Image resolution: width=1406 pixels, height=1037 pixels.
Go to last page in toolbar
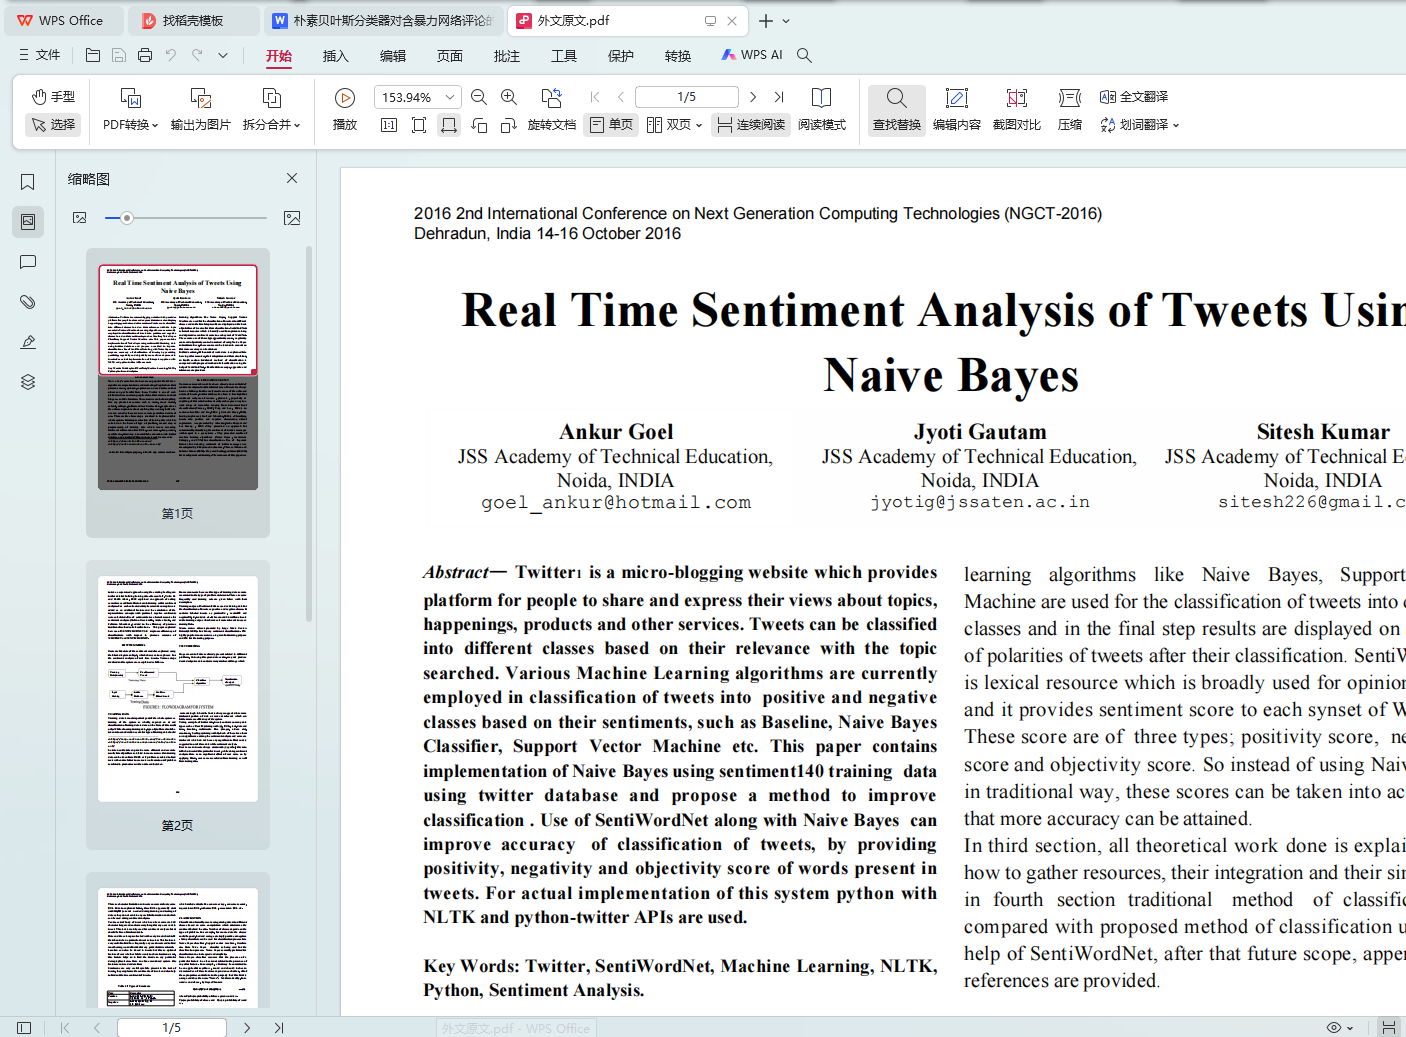click(x=779, y=97)
